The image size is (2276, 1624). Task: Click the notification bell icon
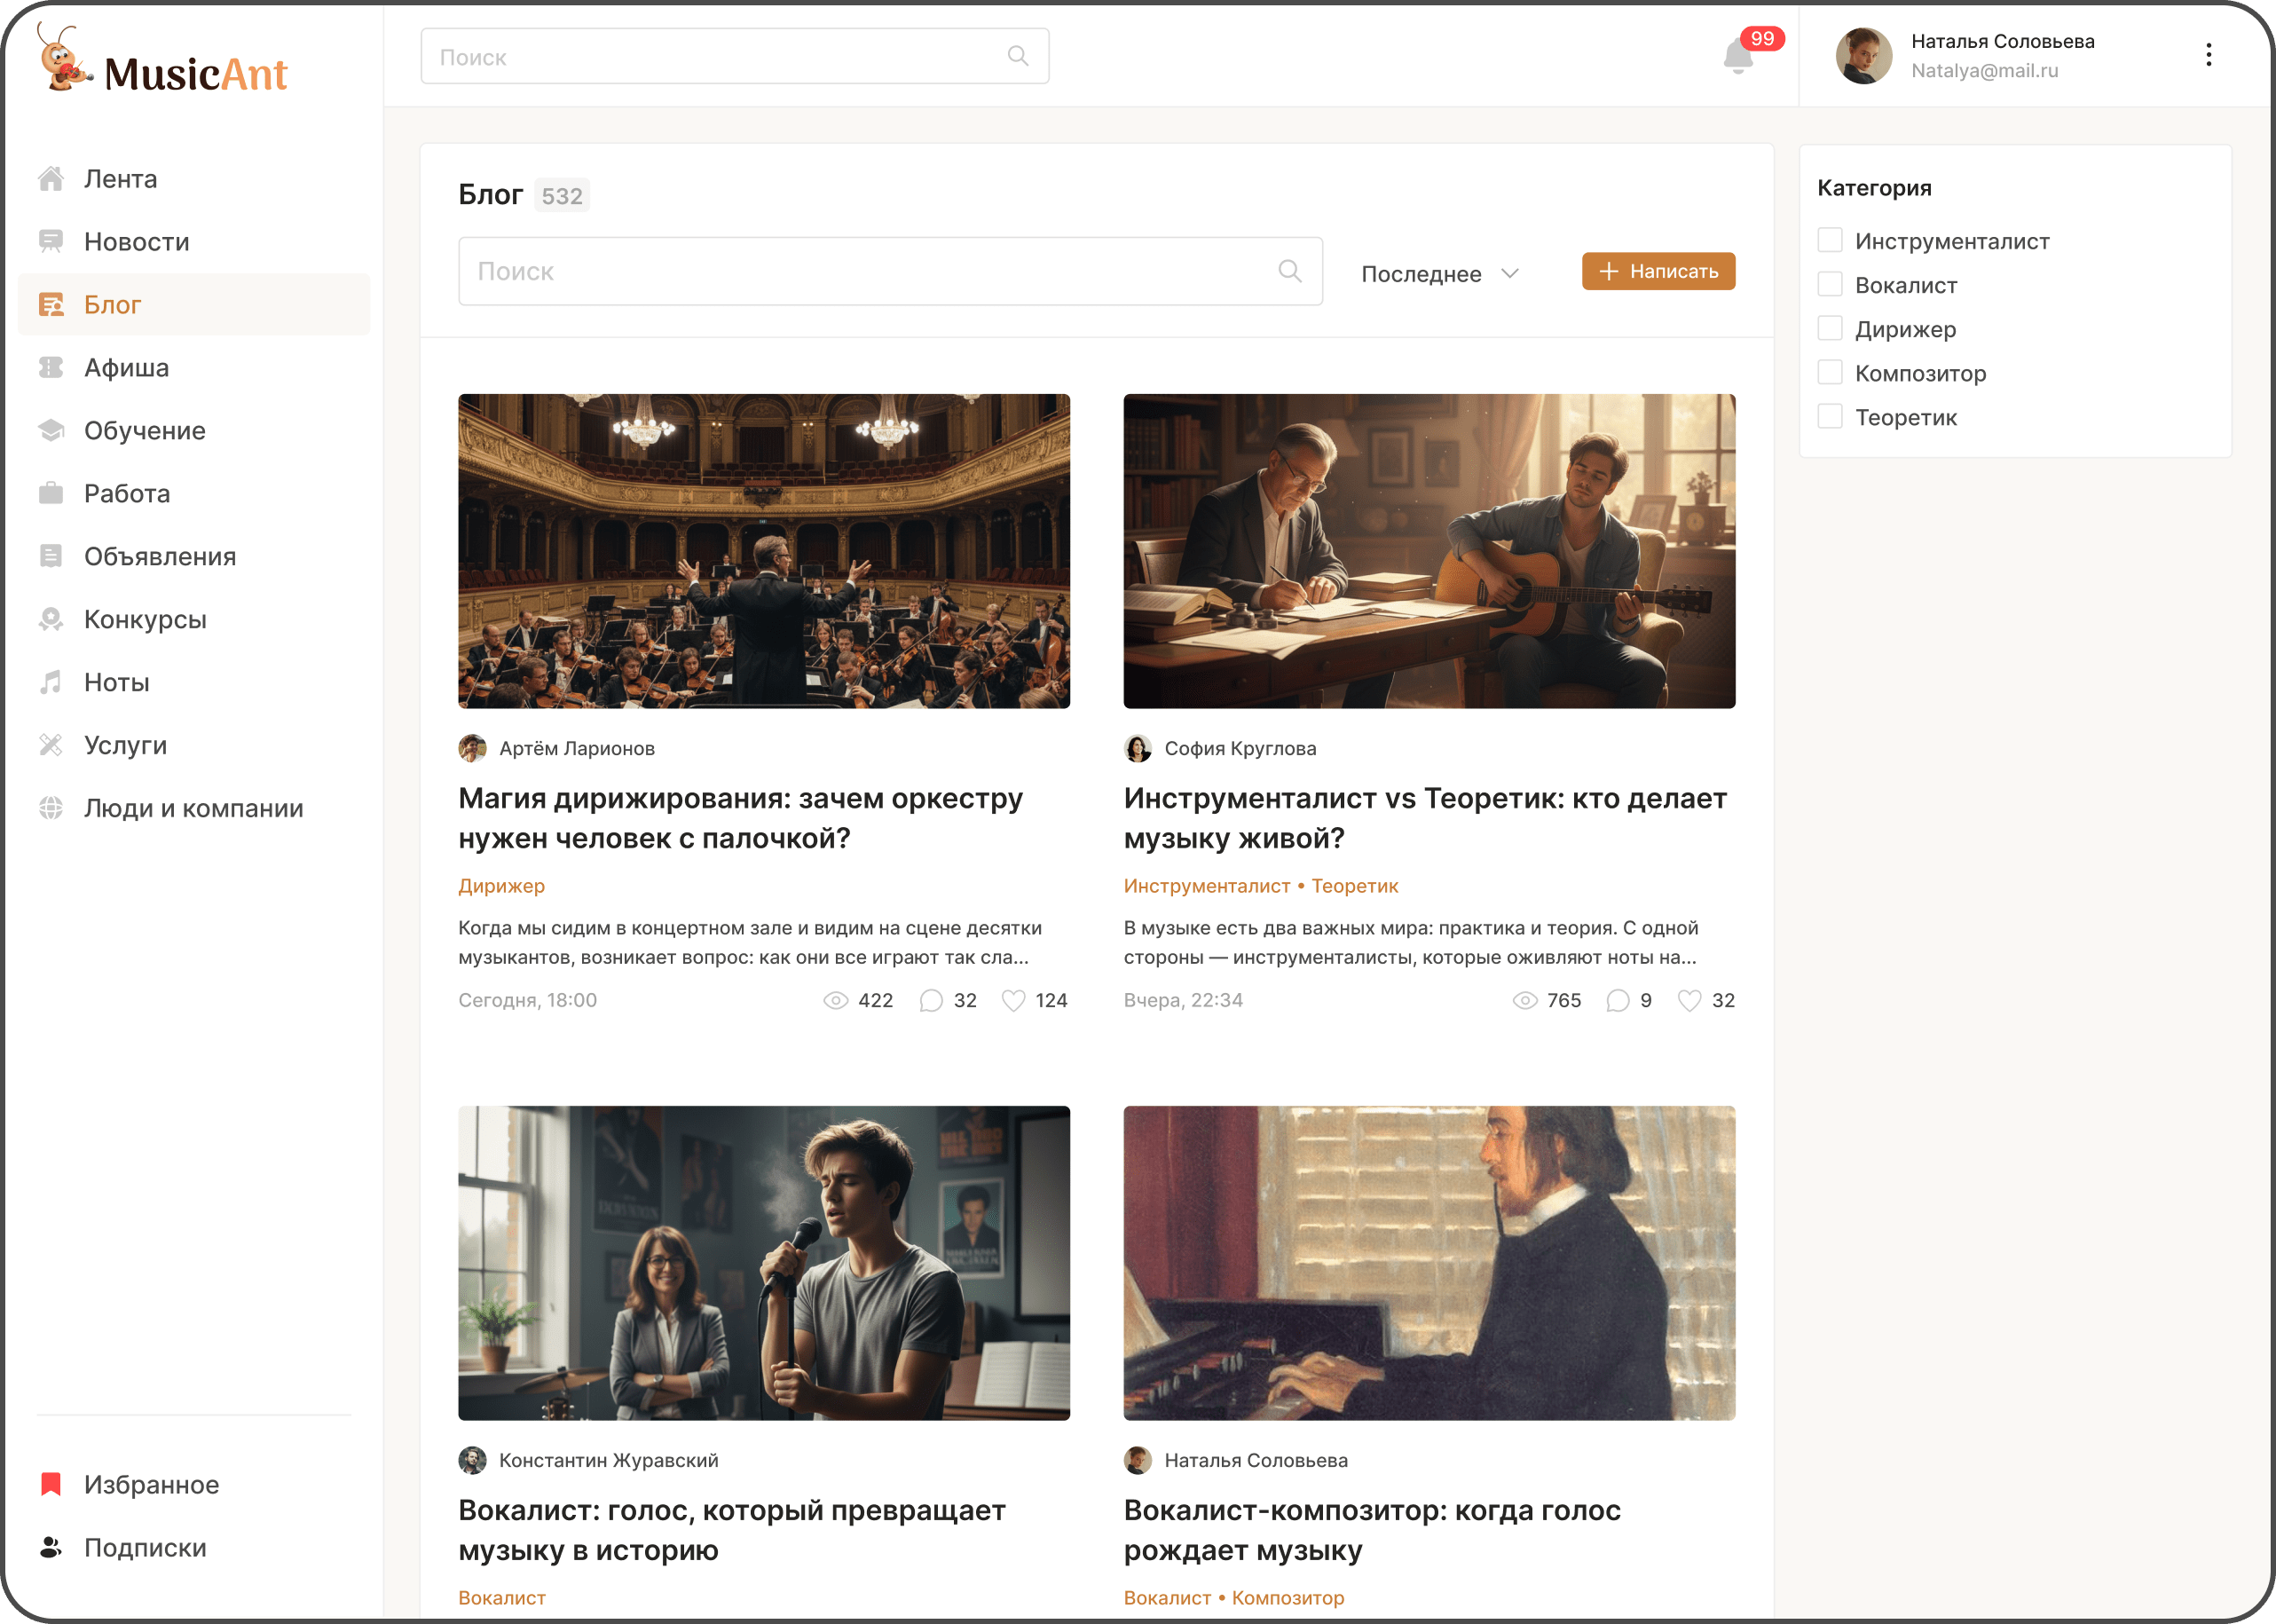[x=1738, y=58]
